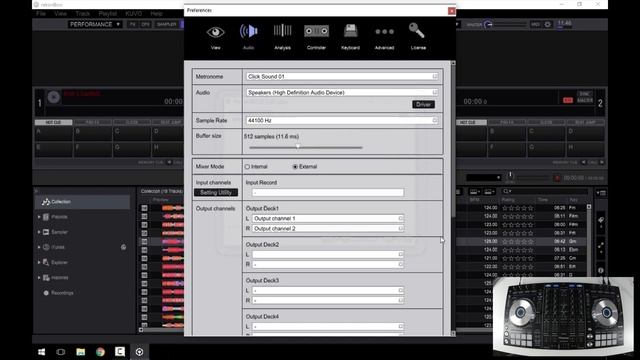Click the related tracks icon in right sidebar
Viewport: 640px width, 360px height.
[x=601, y=246]
